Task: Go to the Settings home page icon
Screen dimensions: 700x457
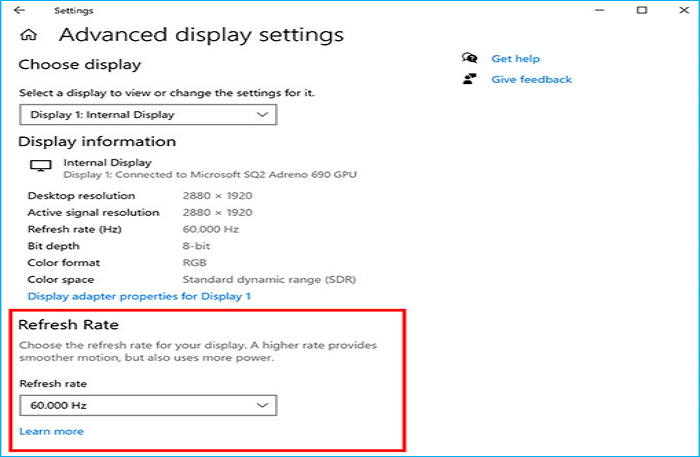Action: (x=29, y=36)
